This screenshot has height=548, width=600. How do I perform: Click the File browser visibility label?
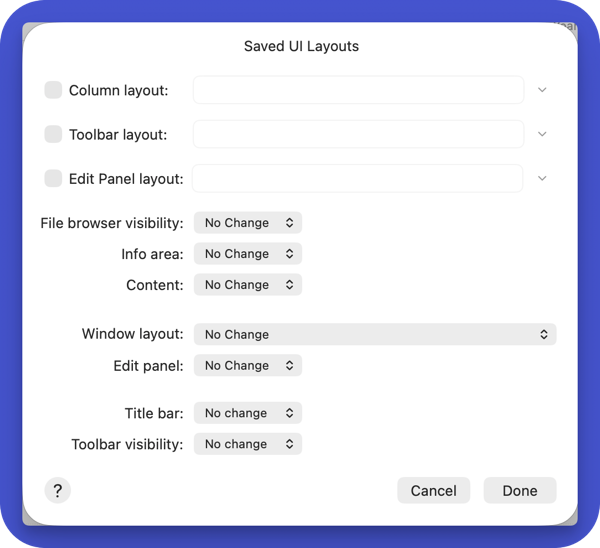click(112, 223)
